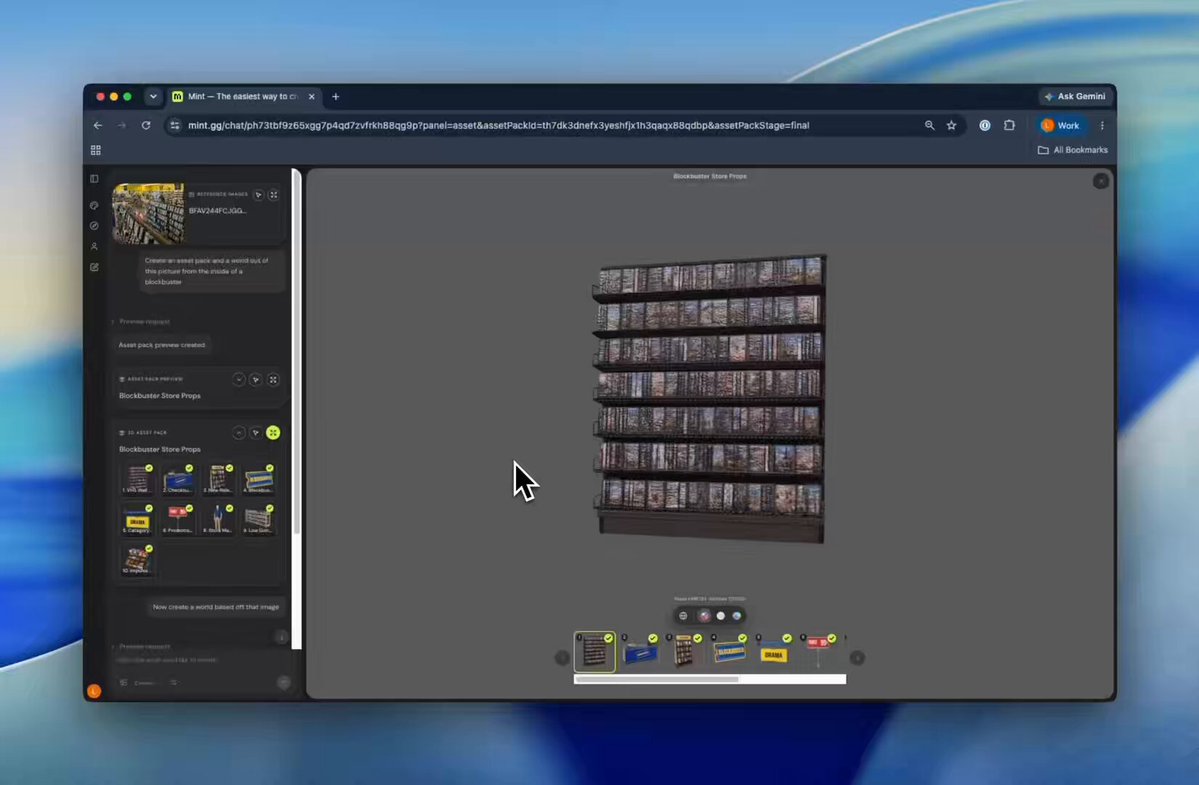1199x785 pixels.
Task: Open the tab search dropdown in Chrome
Action: (x=153, y=96)
